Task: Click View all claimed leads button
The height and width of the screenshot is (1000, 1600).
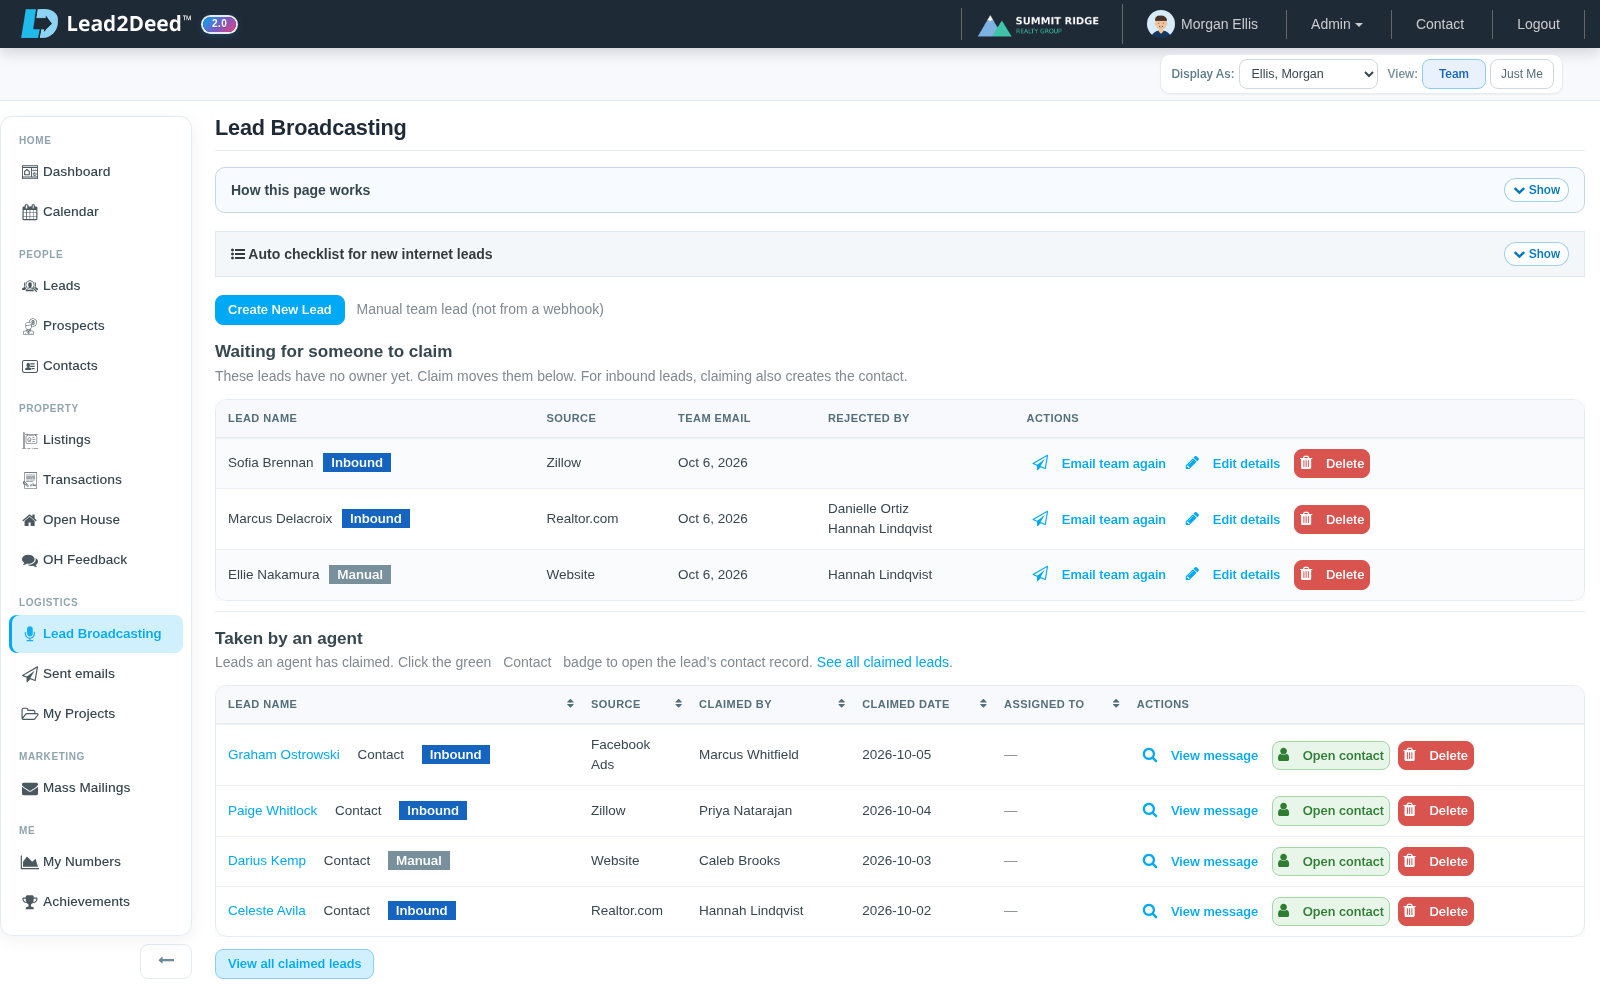Action: tap(294, 964)
